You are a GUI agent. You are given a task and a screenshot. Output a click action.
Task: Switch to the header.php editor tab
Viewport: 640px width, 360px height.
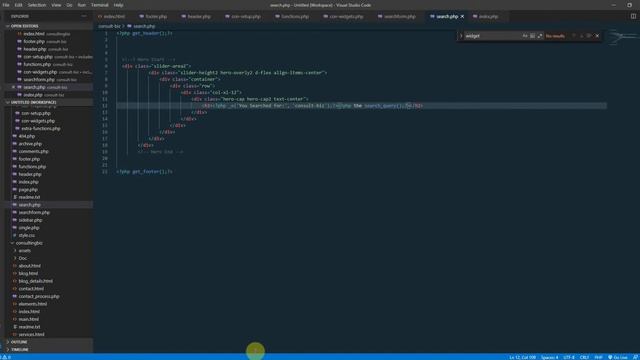196,16
